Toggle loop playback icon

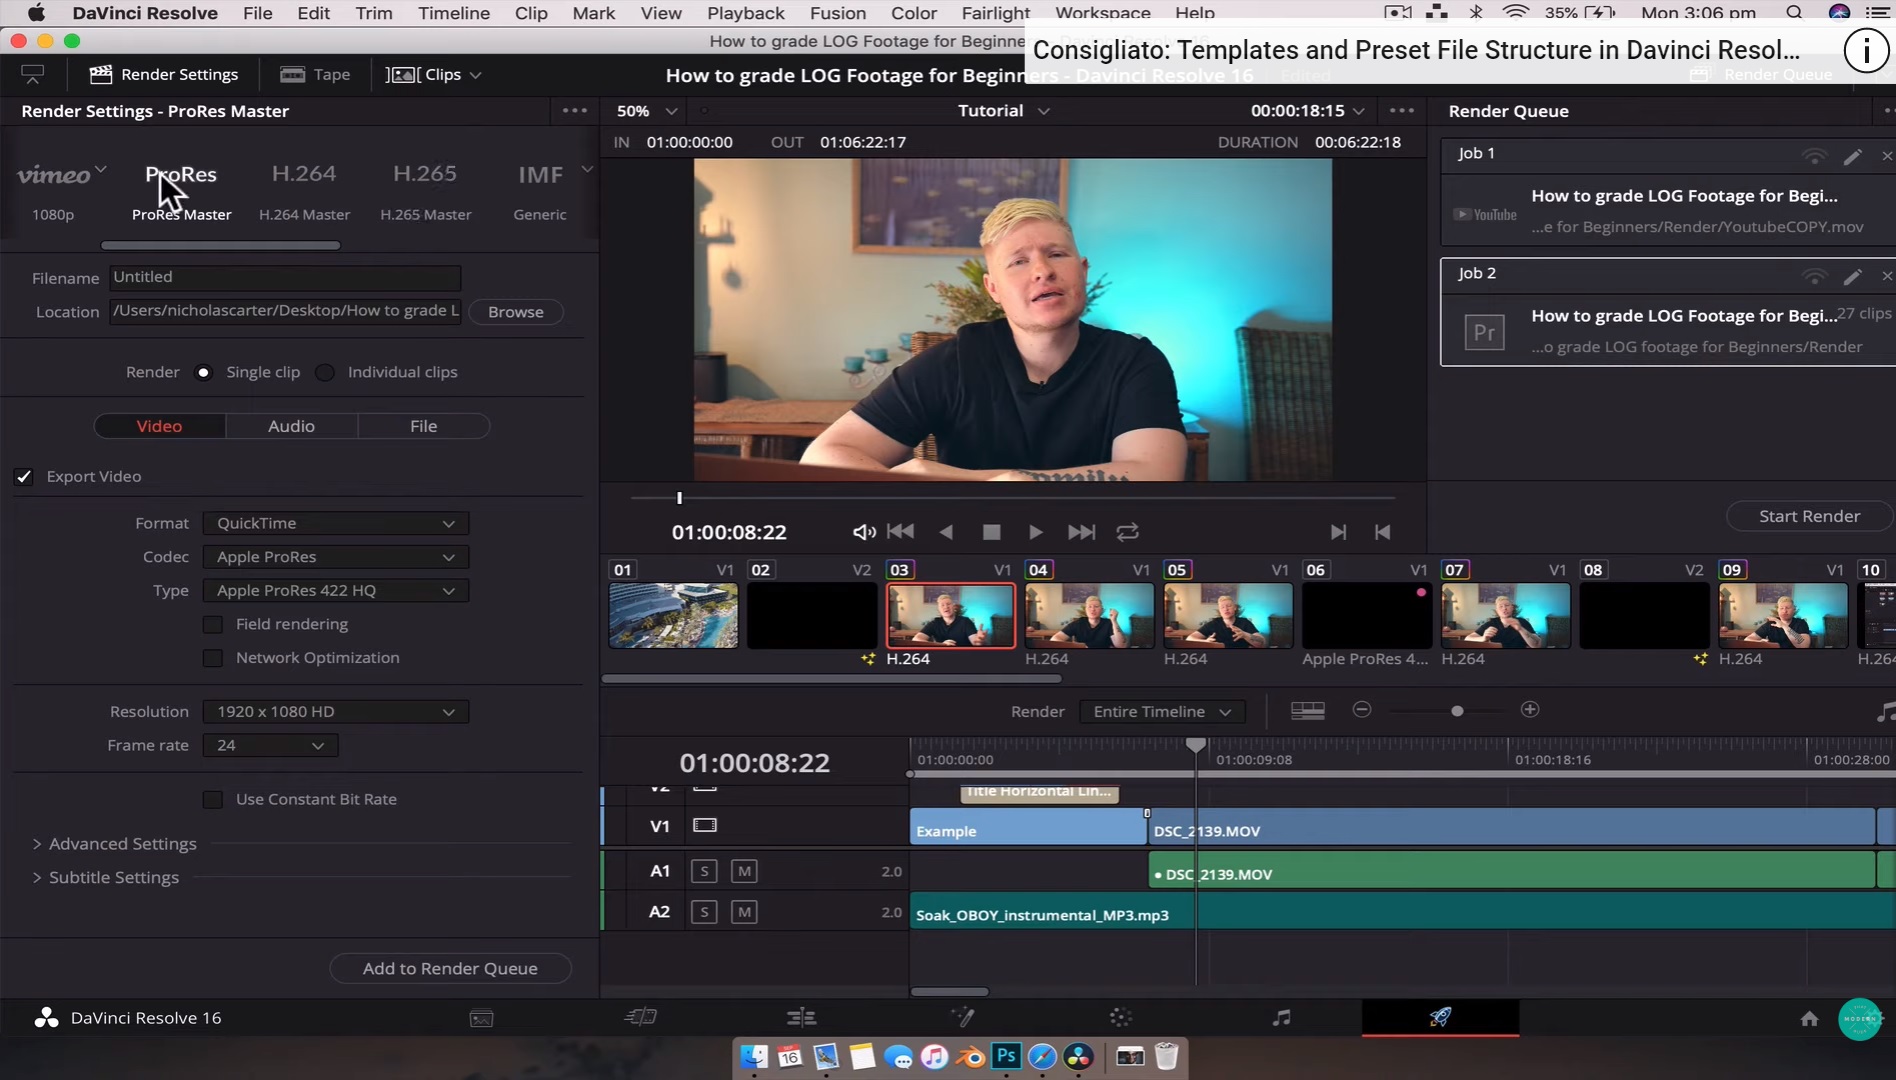click(x=1128, y=532)
